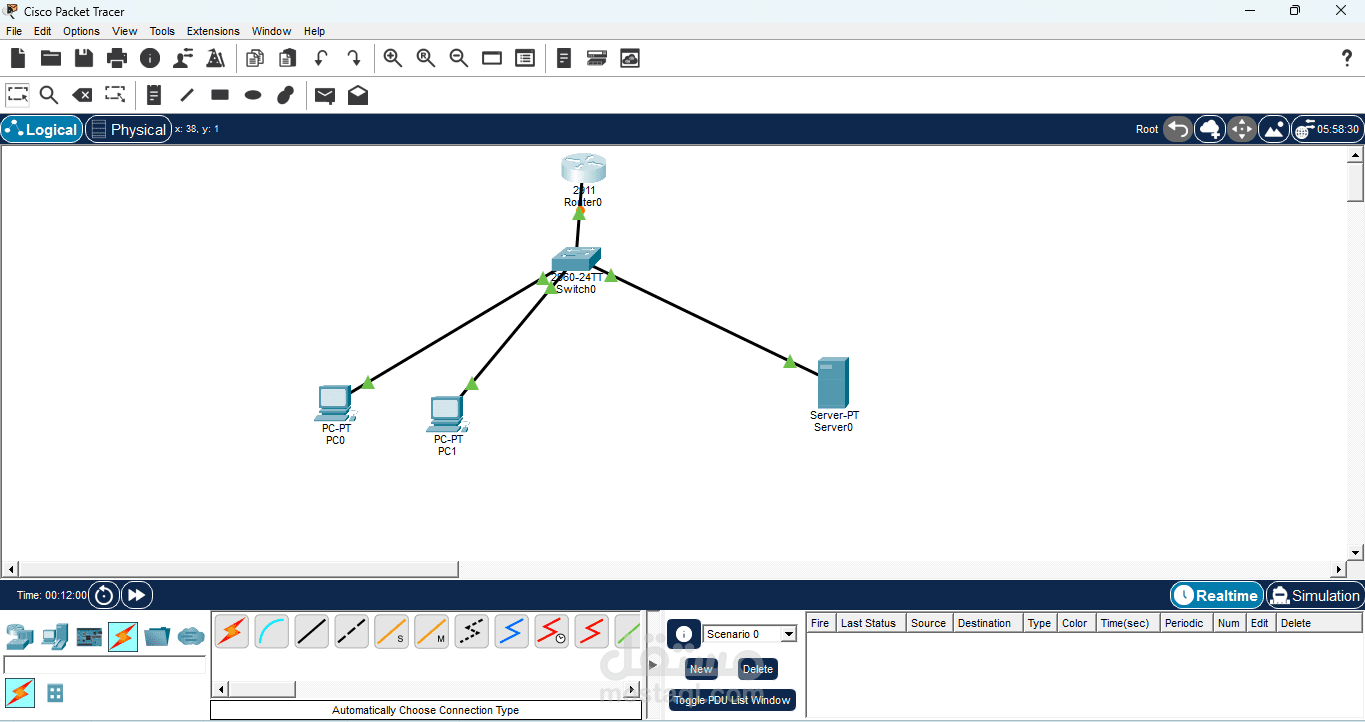
Task: Open the Tools menu
Action: coord(162,31)
